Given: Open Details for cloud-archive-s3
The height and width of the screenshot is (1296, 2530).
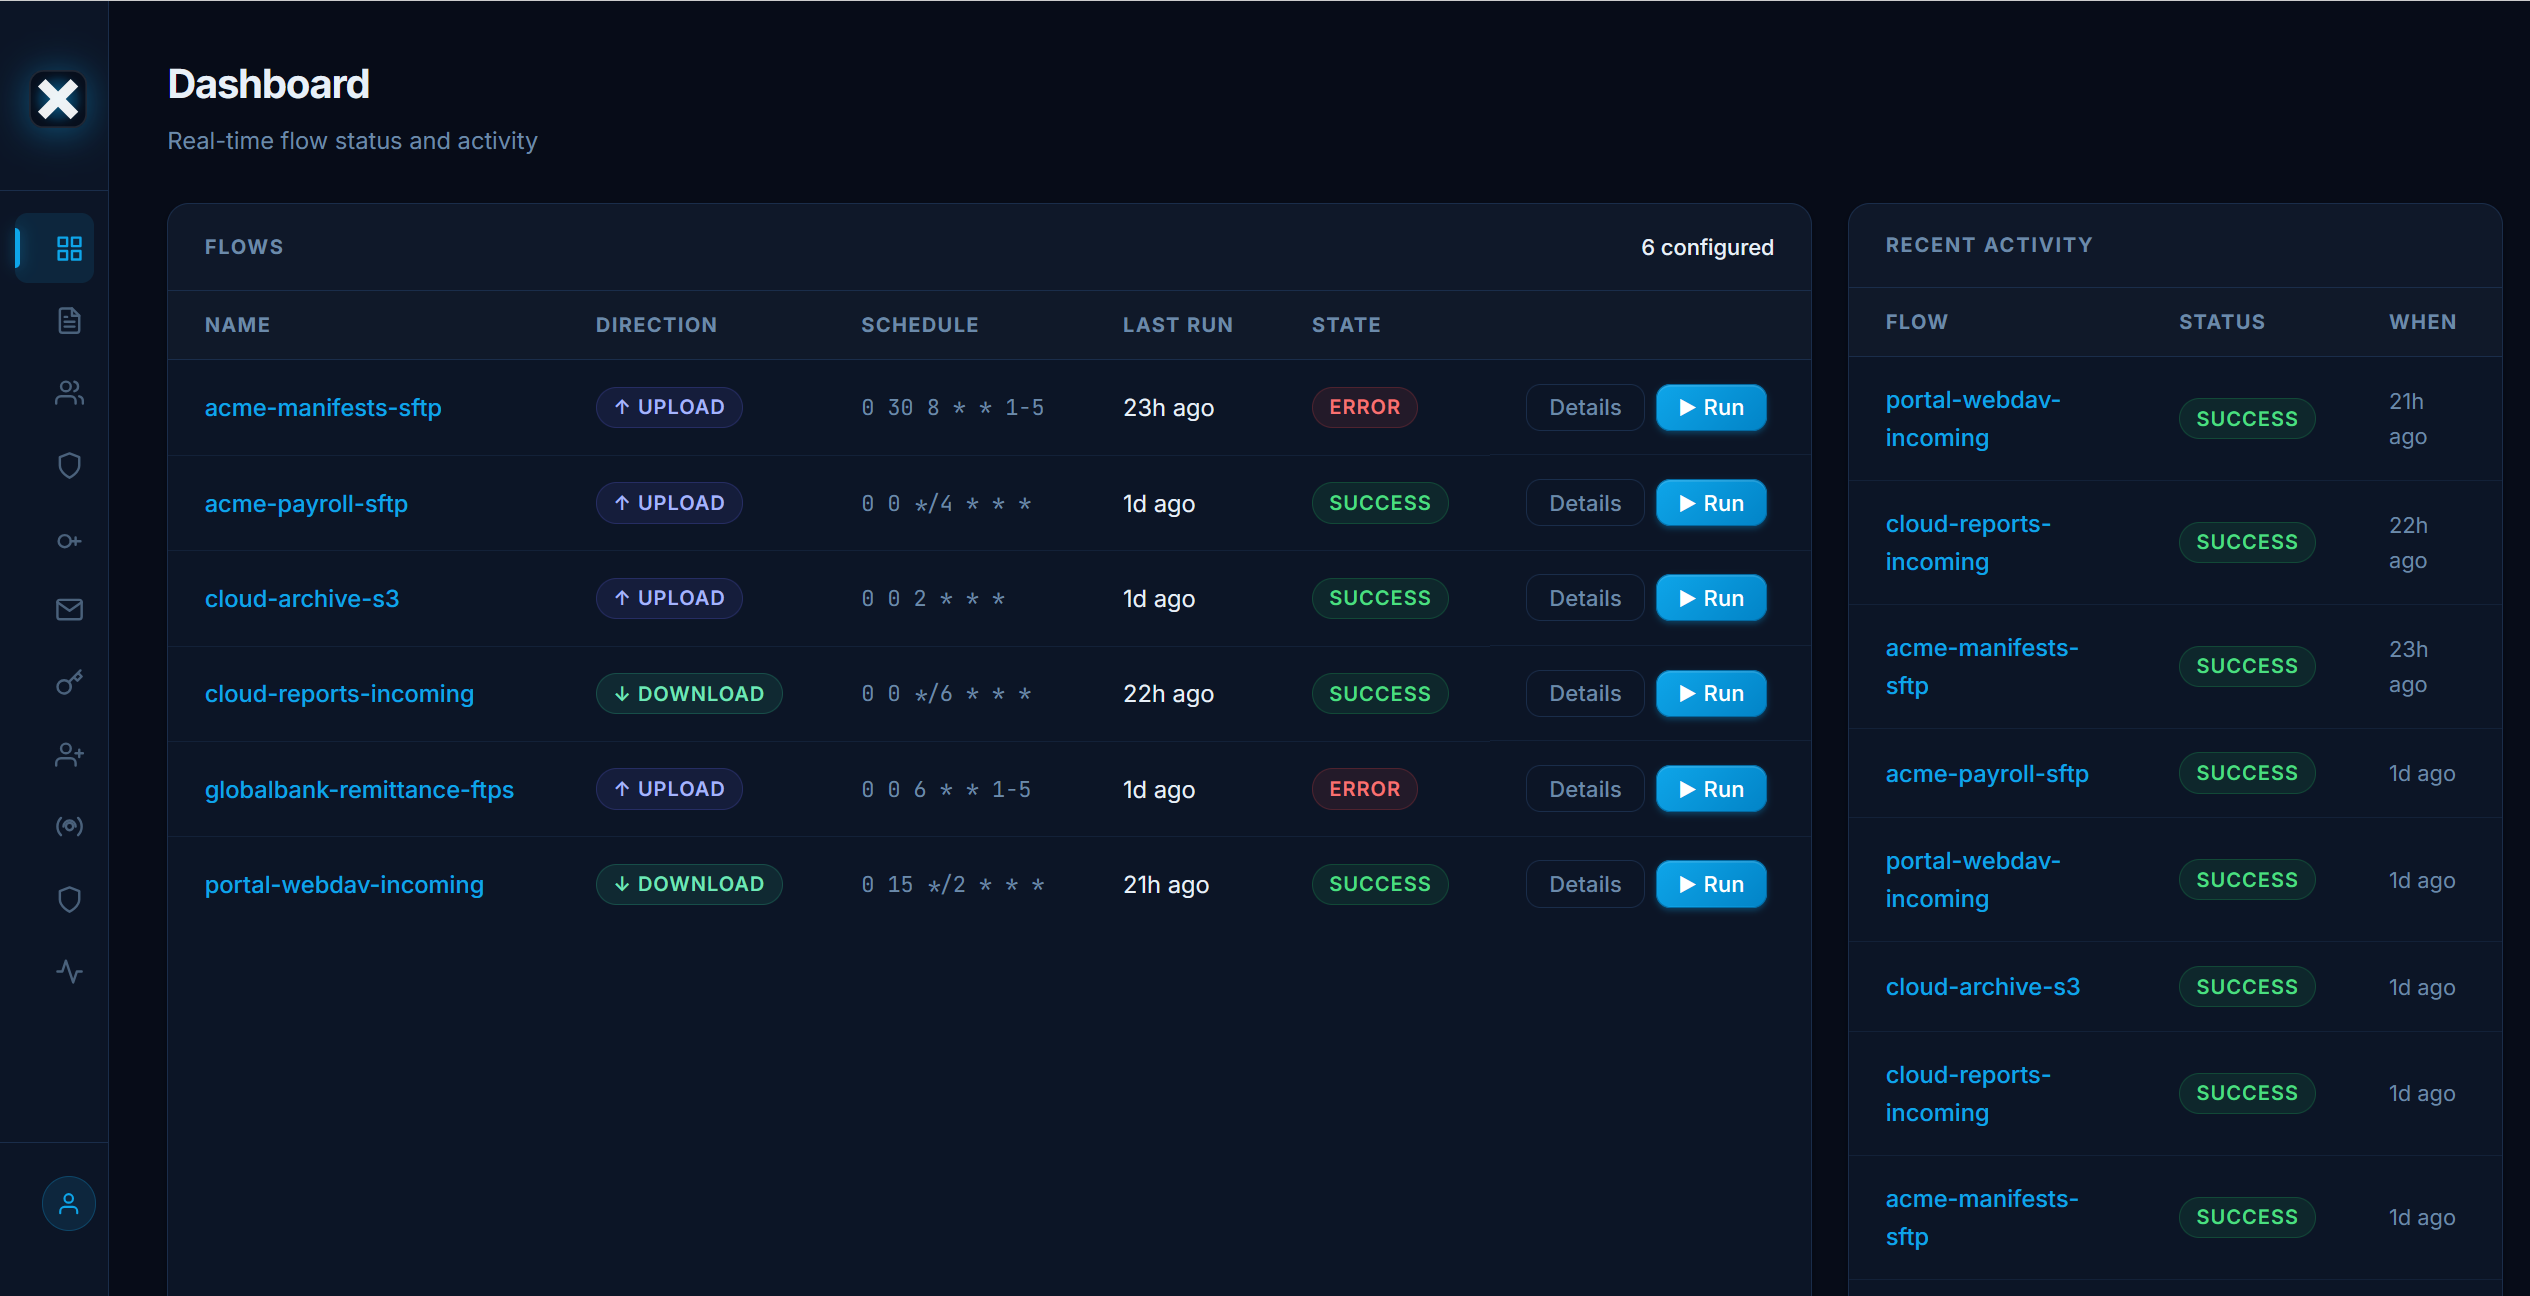Looking at the screenshot, I should 1583,598.
